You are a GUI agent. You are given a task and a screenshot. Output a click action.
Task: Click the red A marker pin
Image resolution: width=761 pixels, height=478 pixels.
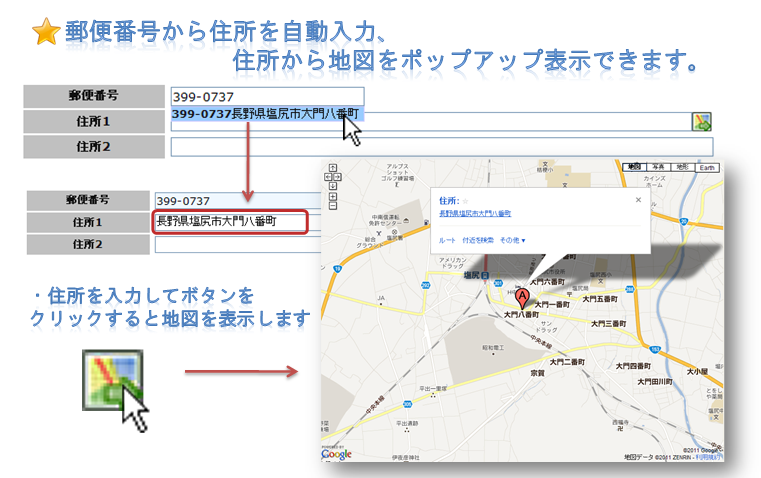click(522, 298)
